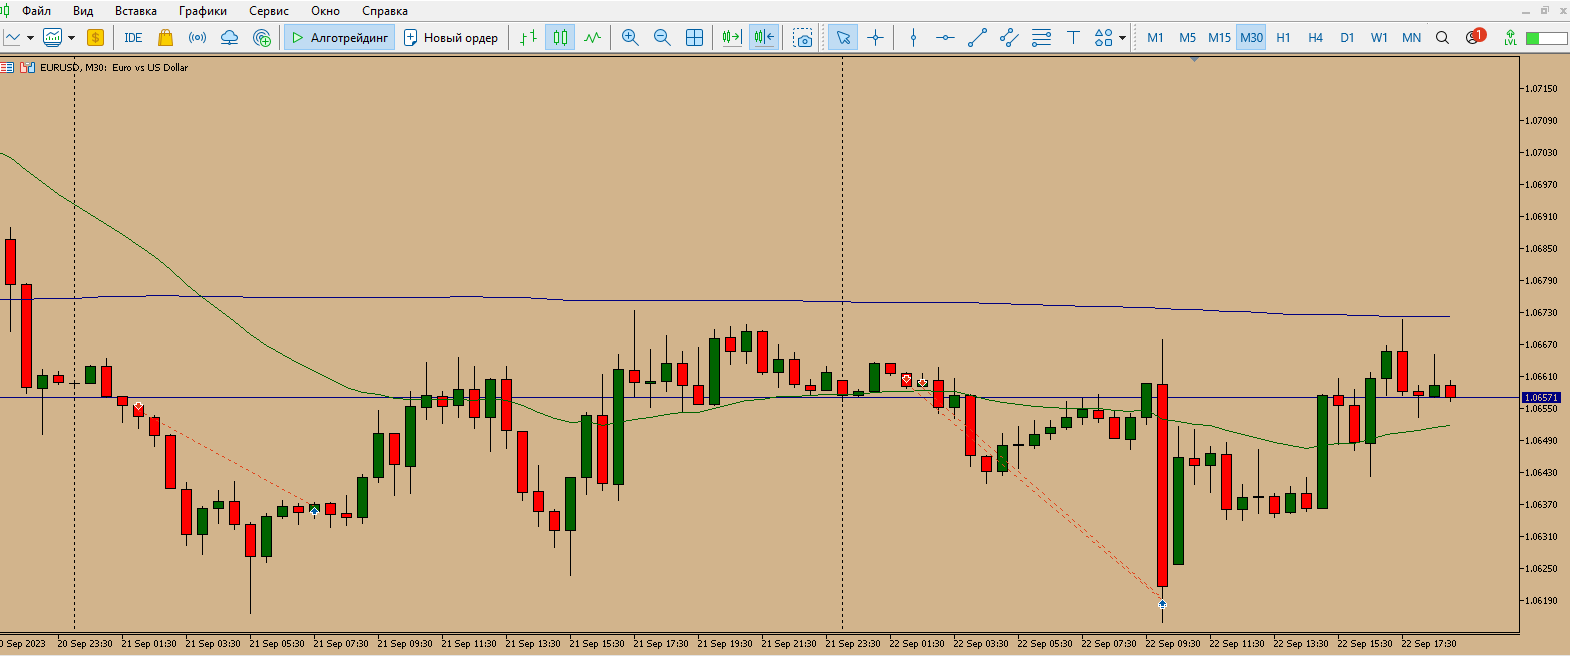1570x656 pixels.
Task: Draw a vertical line tool
Action: (x=913, y=38)
